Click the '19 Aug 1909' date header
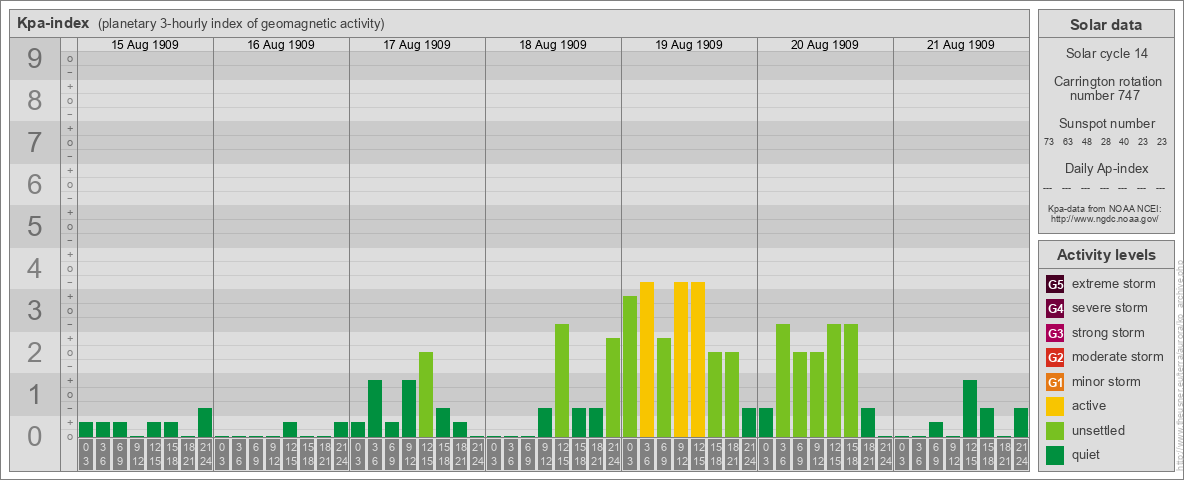Viewport: 1184px width, 480px height. pos(689,45)
